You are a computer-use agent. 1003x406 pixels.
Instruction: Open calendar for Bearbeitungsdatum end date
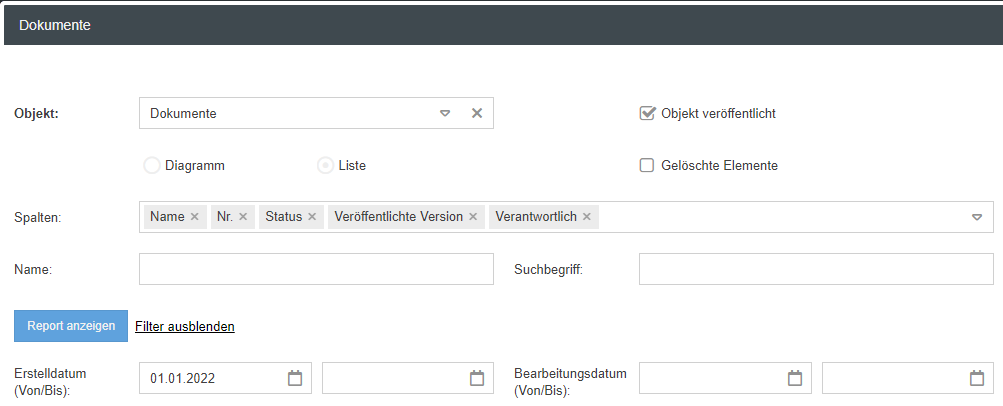(977, 378)
